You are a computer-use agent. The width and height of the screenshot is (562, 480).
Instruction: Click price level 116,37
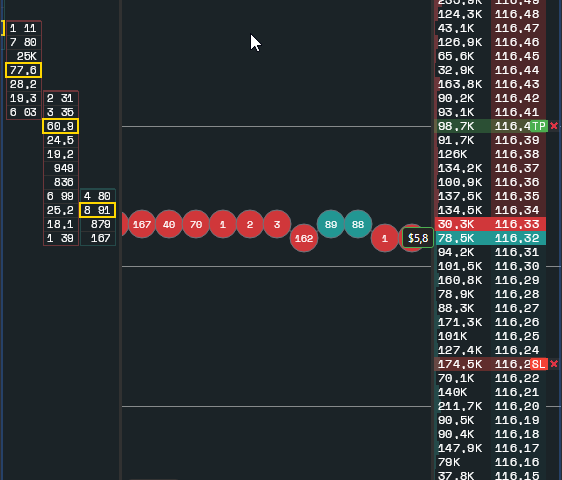[517, 168]
